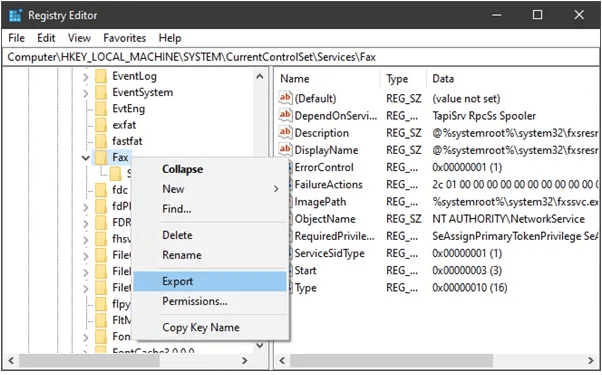Screen dimensions: 602x375
Task: Click the 'NT AUTHORITY\NetworkService' data cell
Action: (508, 219)
